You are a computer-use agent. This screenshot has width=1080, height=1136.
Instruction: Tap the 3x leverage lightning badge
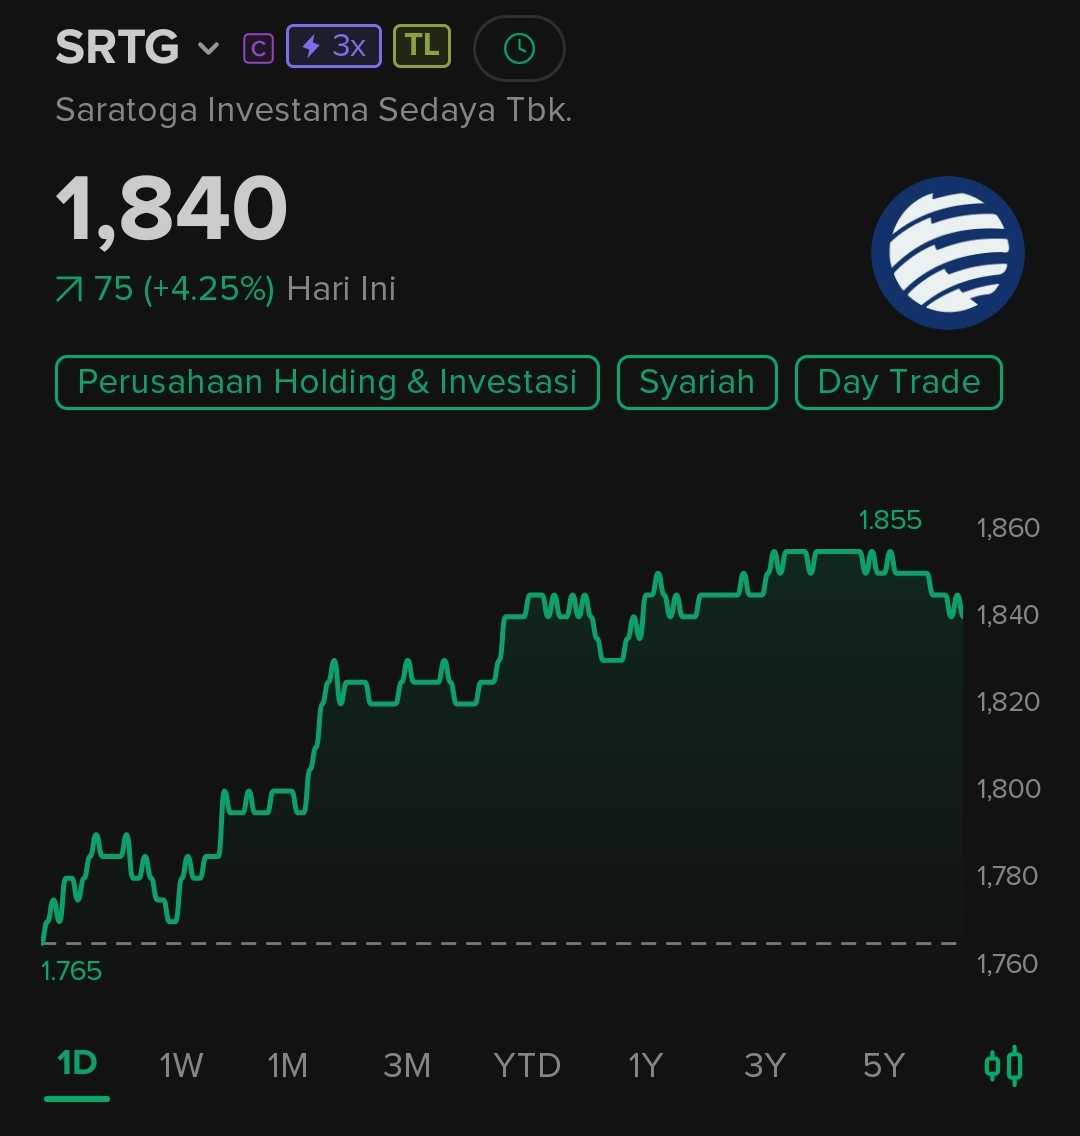[334, 46]
